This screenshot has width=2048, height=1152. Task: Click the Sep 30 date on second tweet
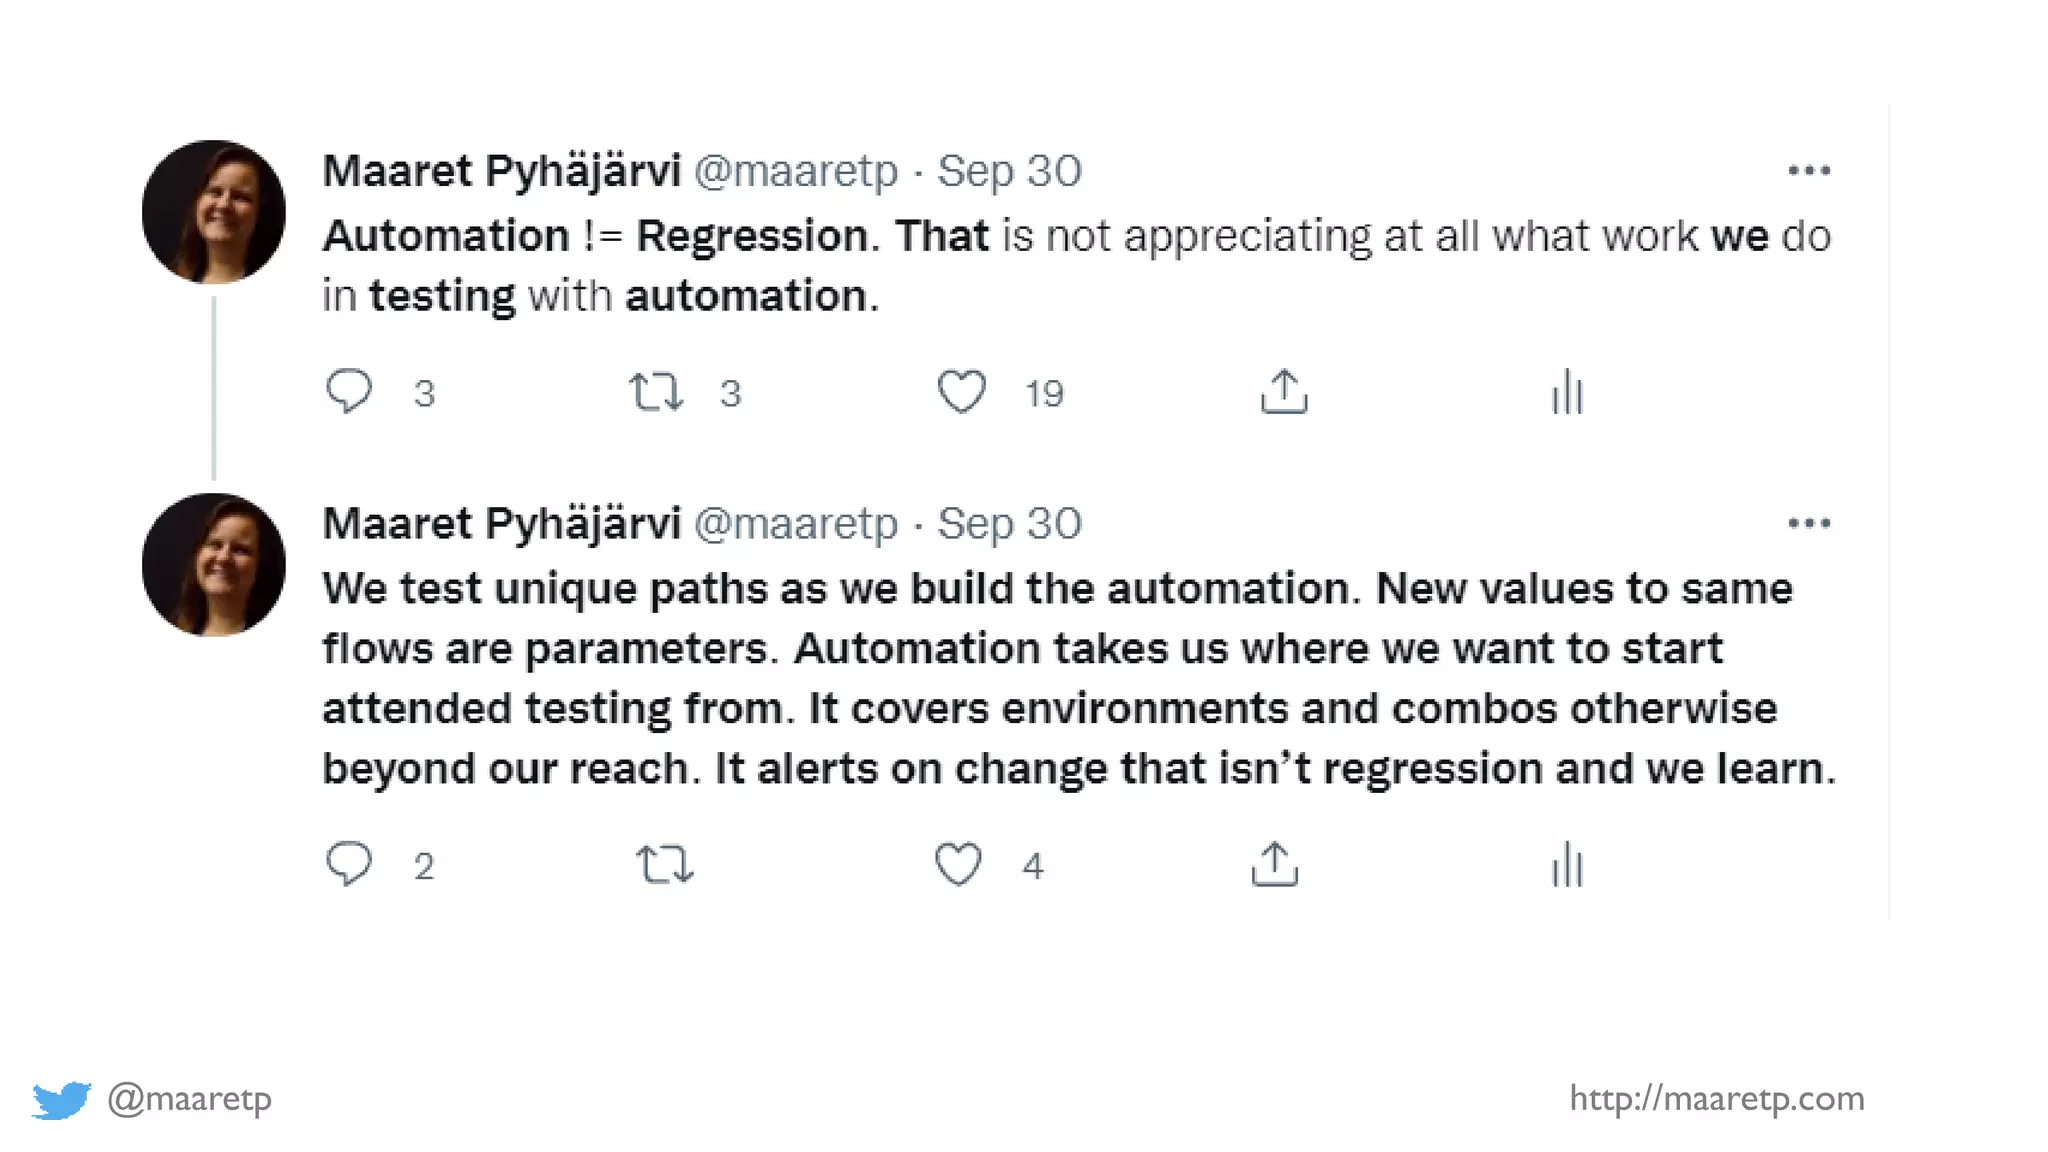point(1009,523)
